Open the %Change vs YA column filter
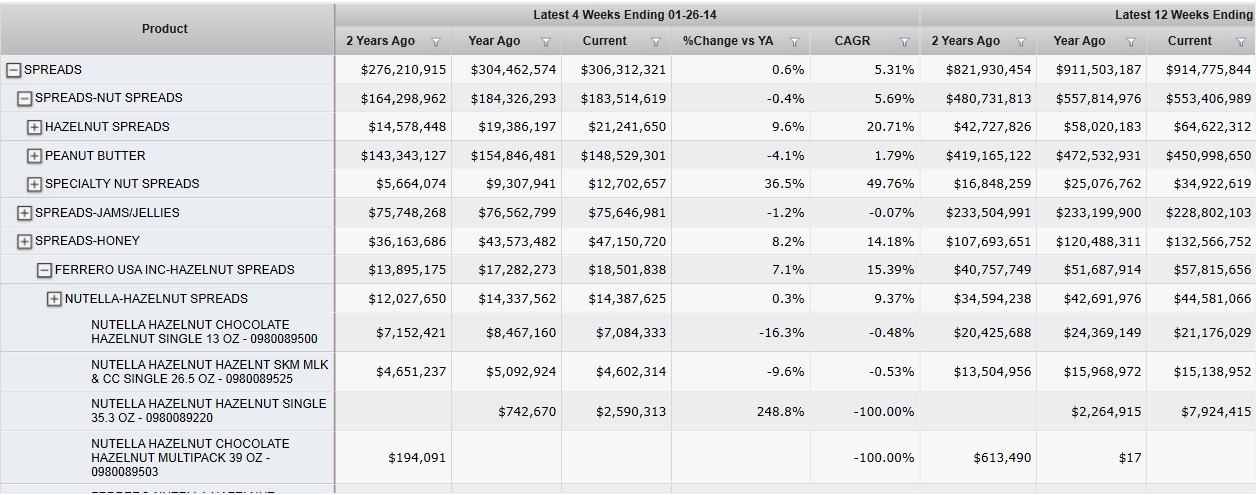1256x495 pixels. tap(794, 42)
